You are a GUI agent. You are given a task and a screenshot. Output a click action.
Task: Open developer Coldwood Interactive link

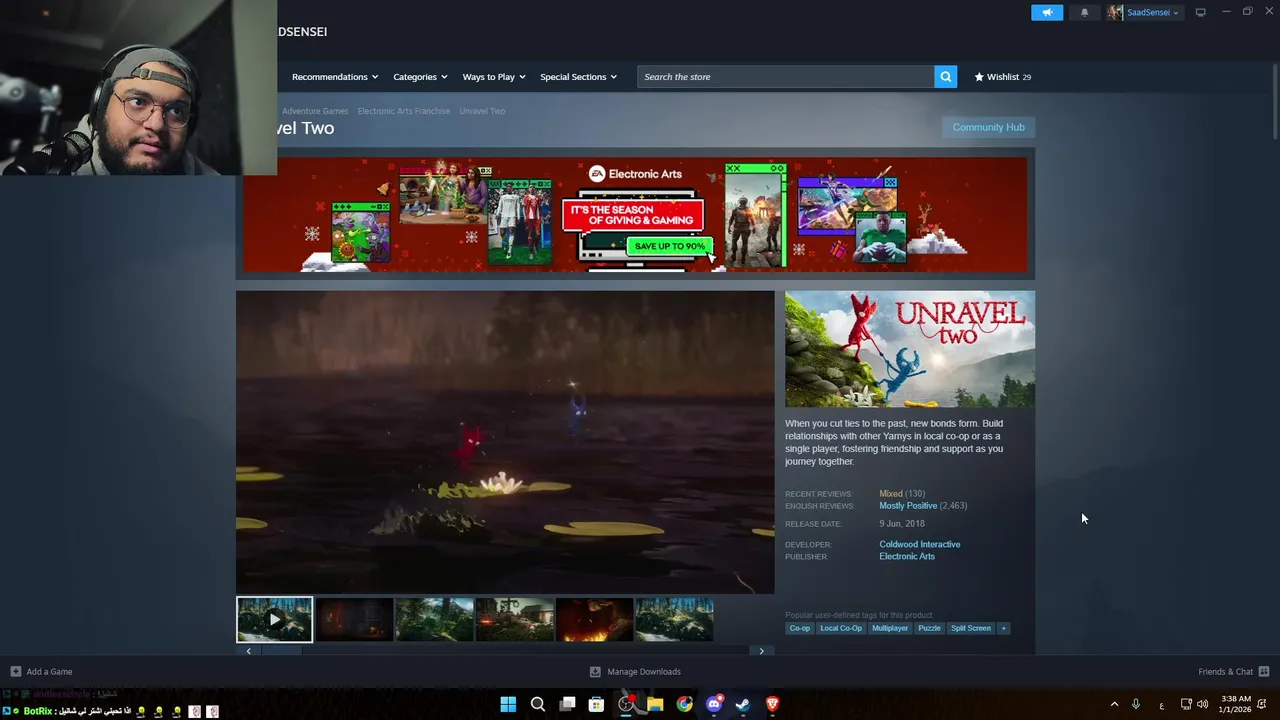click(919, 544)
